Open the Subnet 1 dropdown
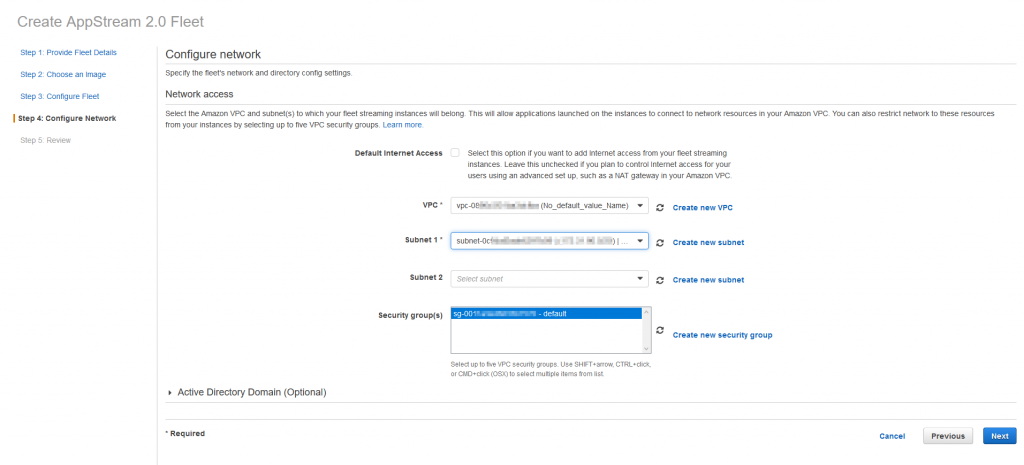 549,242
